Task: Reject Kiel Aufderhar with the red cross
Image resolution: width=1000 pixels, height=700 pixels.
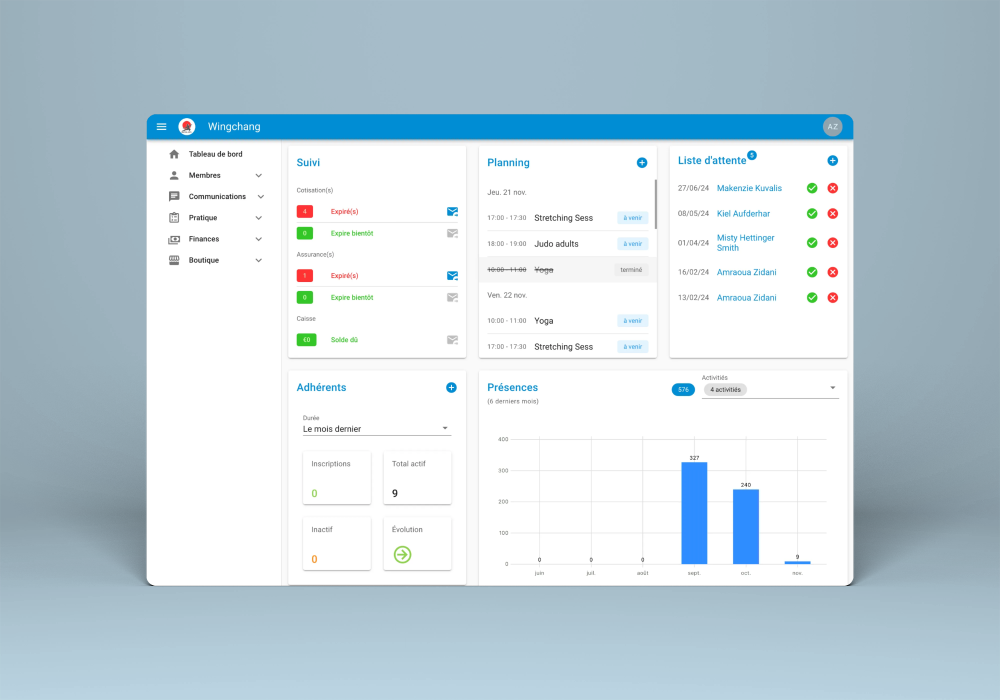Action: [832, 213]
